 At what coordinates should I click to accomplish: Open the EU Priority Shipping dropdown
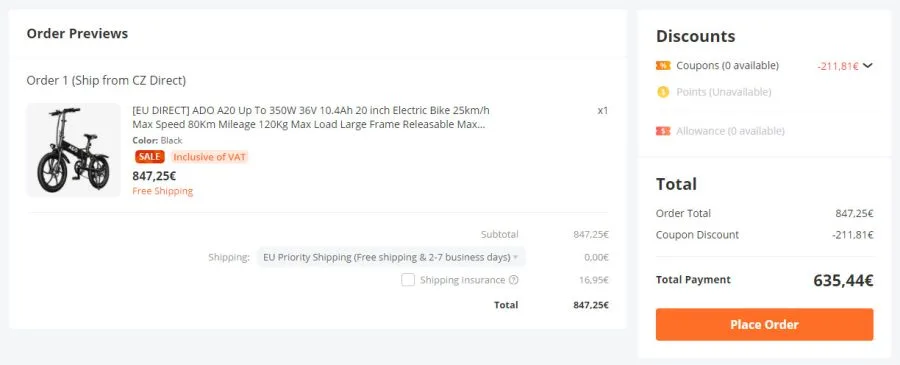[391, 257]
